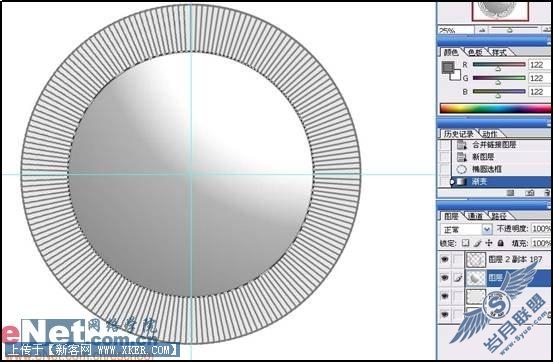Viewport: 553px width, 362px height.
Task: Click the lock transparent pixels icon
Action: click(x=466, y=243)
